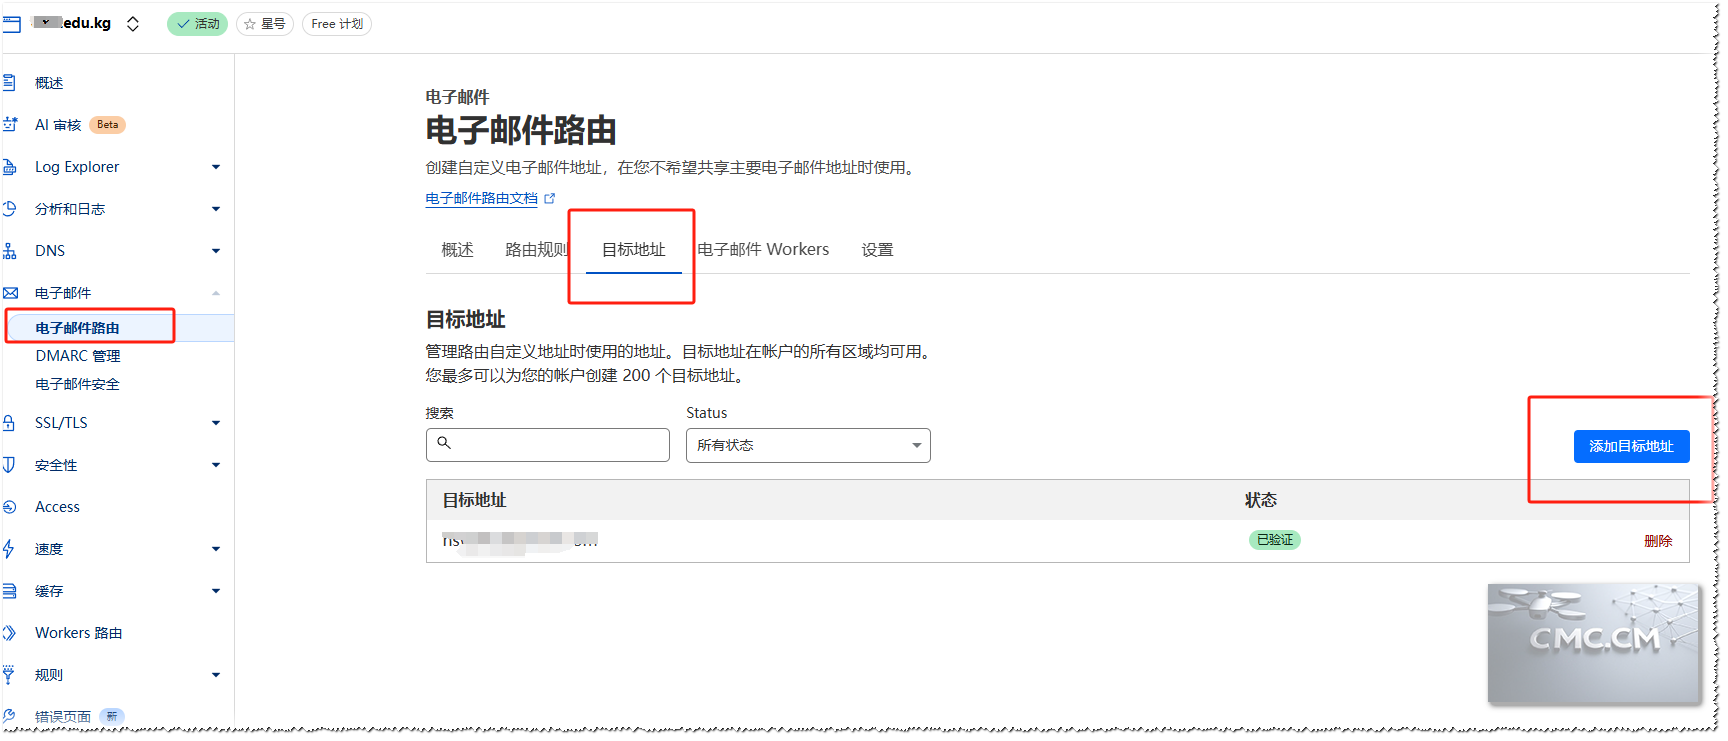Expand the 缓存 menu arrow
Image resolution: width=1728 pixels, height=741 pixels.
tap(215, 591)
